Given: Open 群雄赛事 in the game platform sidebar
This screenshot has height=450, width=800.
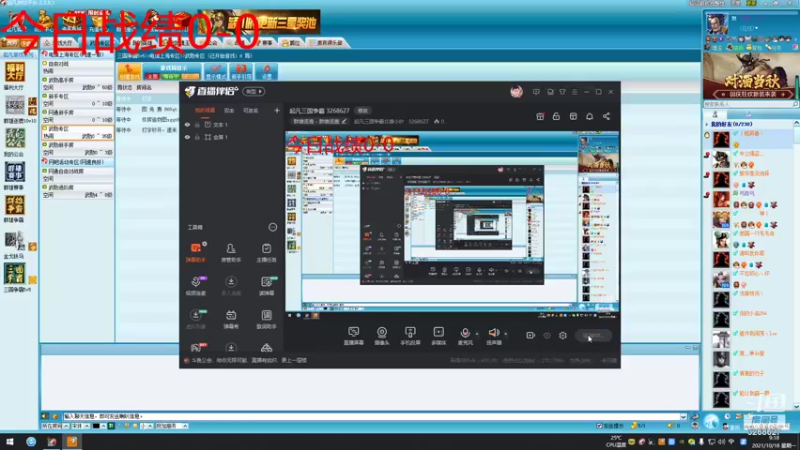Looking at the screenshot, I should (14, 175).
